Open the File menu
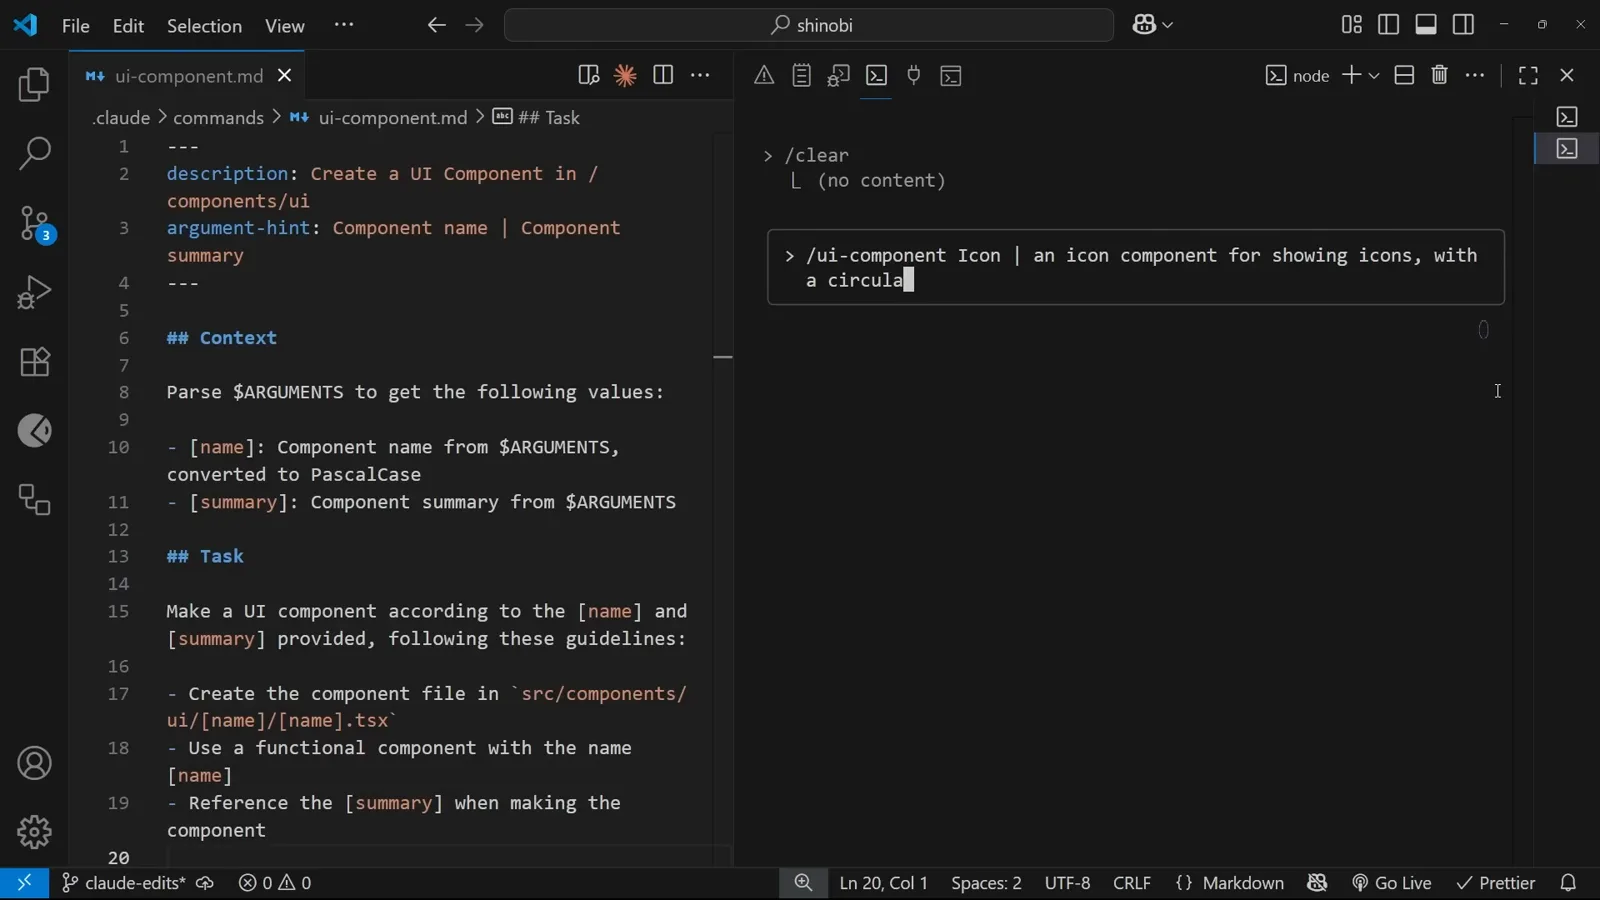 [x=76, y=26]
